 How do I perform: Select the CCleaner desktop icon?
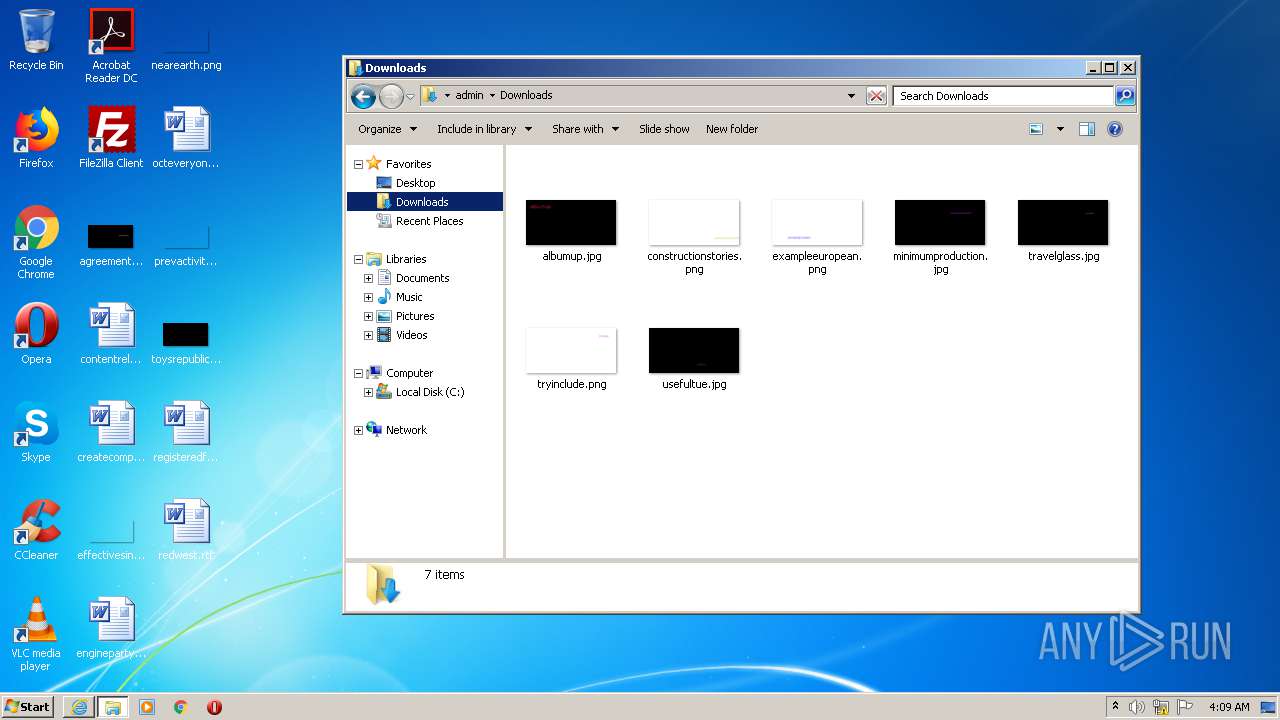pos(36,530)
